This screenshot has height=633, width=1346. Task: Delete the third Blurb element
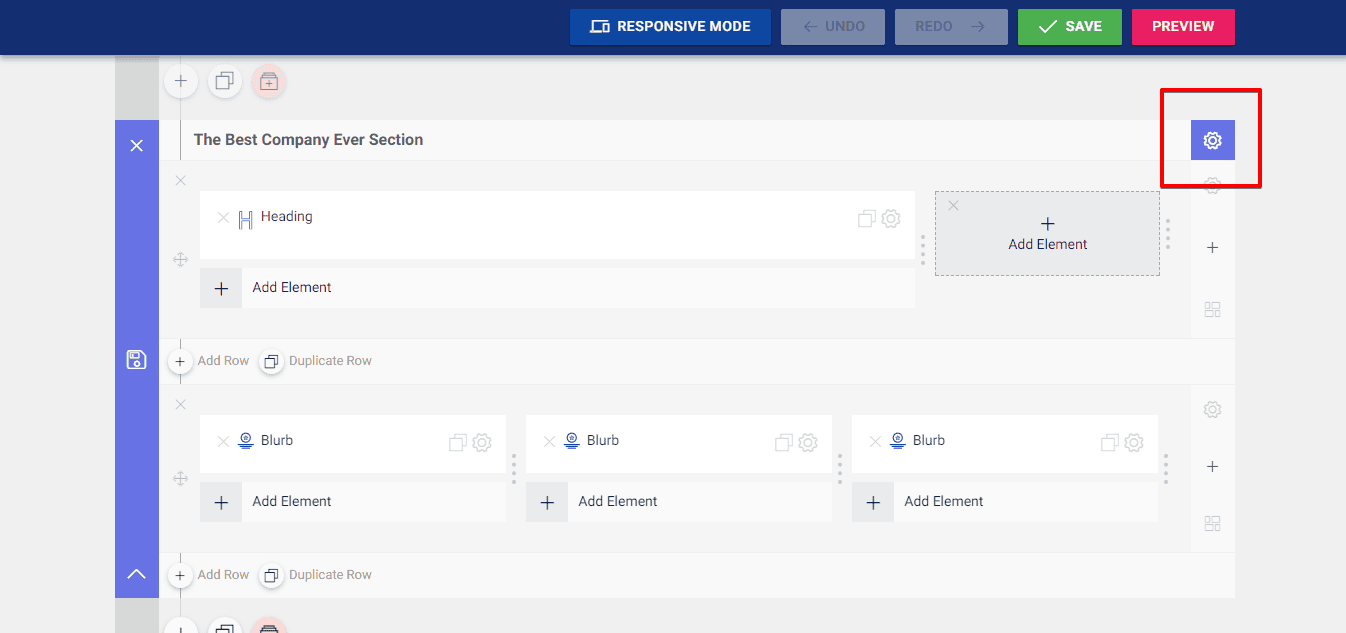[875, 441]
